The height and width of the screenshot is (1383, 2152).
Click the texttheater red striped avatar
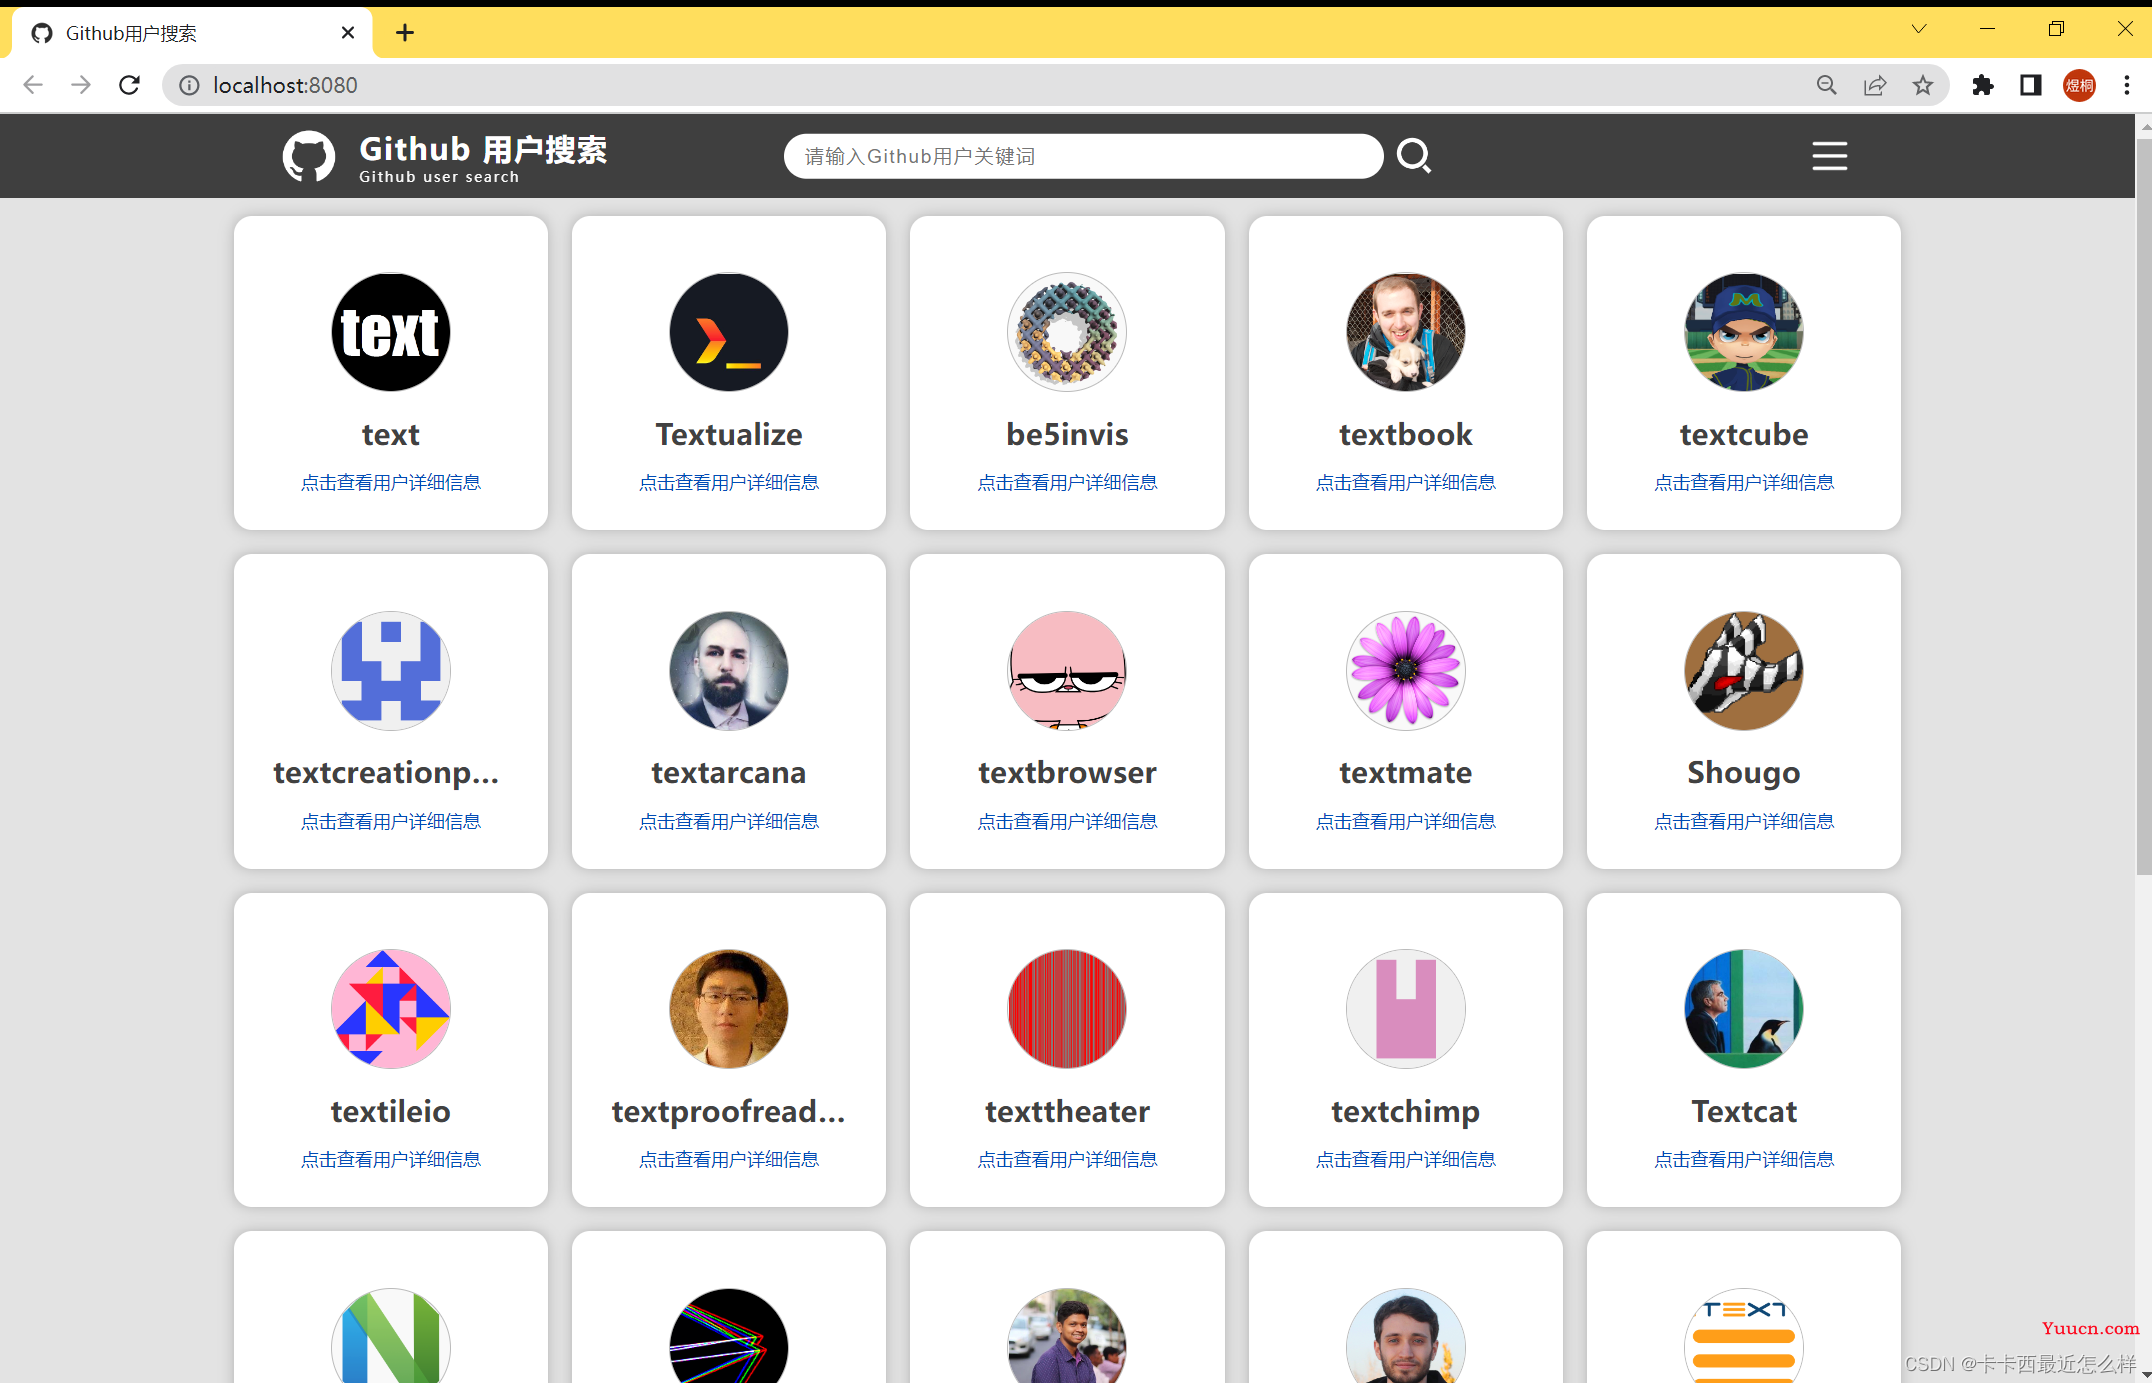tap(1067, 1008)
